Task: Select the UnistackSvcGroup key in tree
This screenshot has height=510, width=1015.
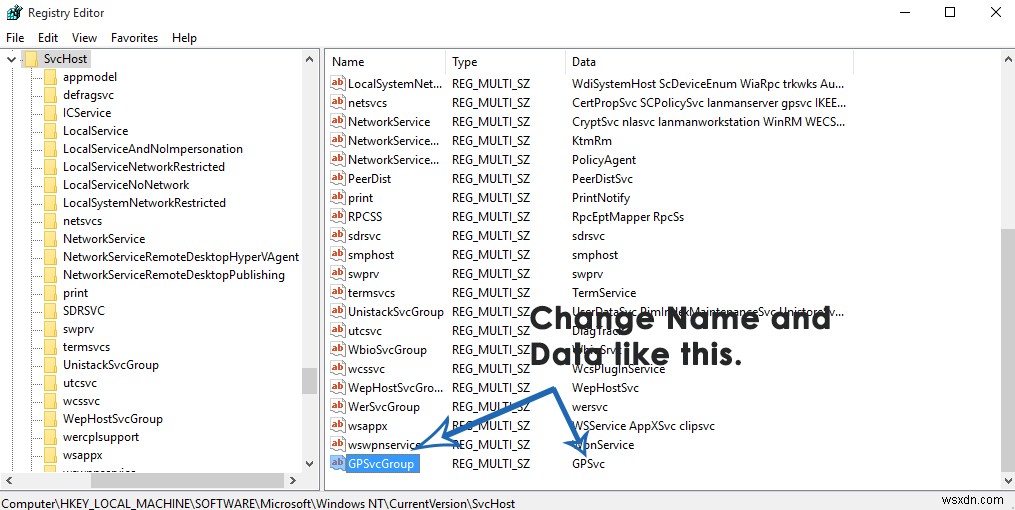Action: click(x=111, y=365)
